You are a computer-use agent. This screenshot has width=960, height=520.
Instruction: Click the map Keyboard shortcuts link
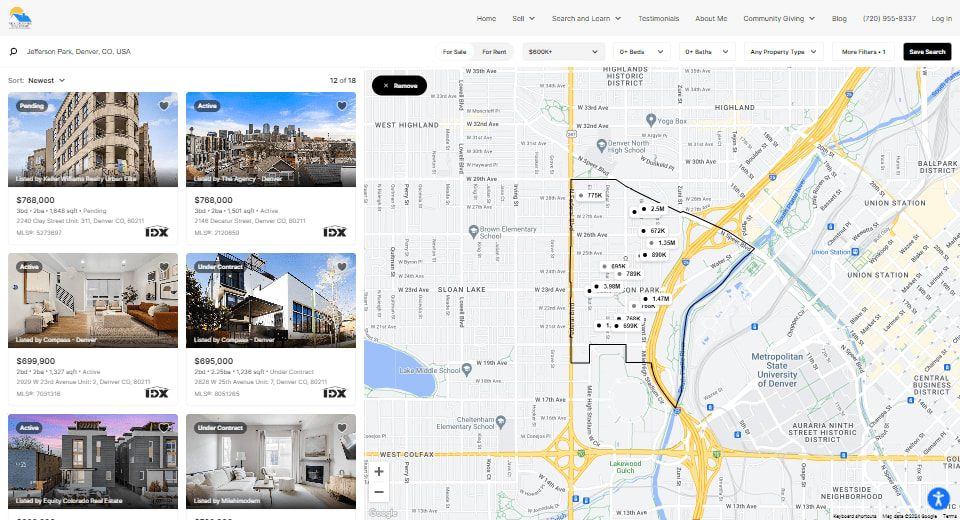[855, 516]
